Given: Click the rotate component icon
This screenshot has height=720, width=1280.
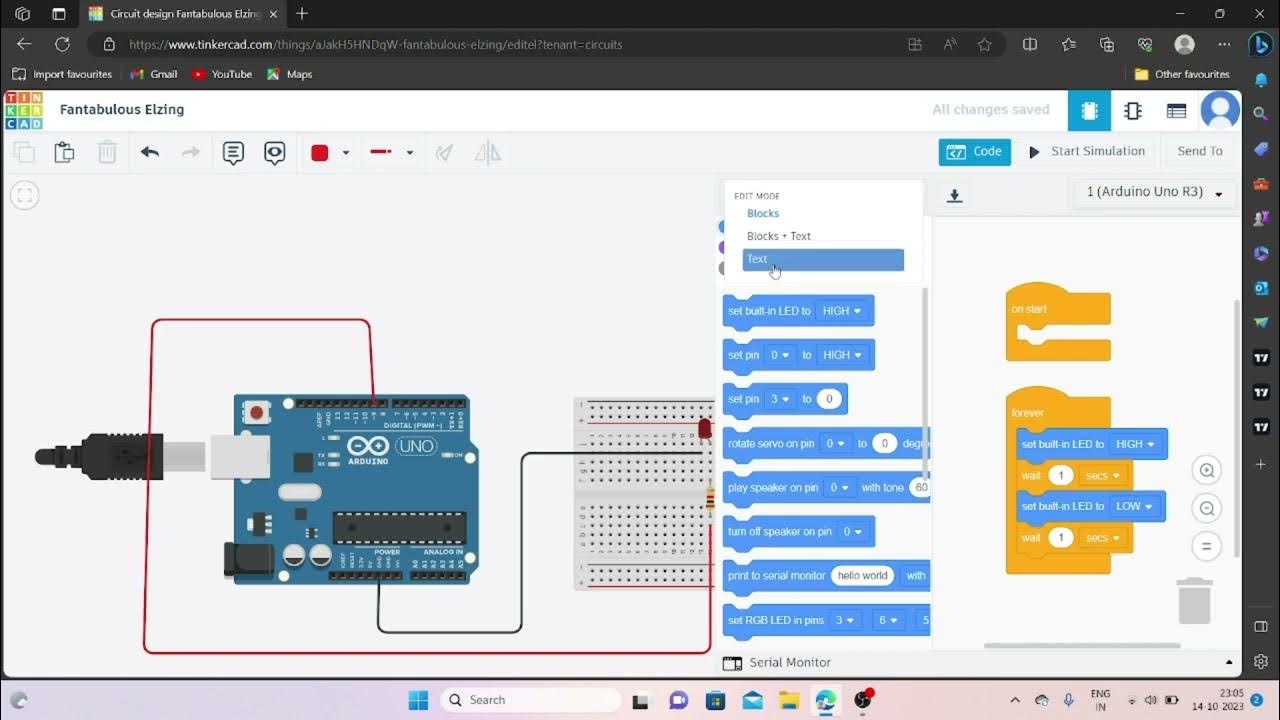Looking at the screenshot, I should pos(445,152).
